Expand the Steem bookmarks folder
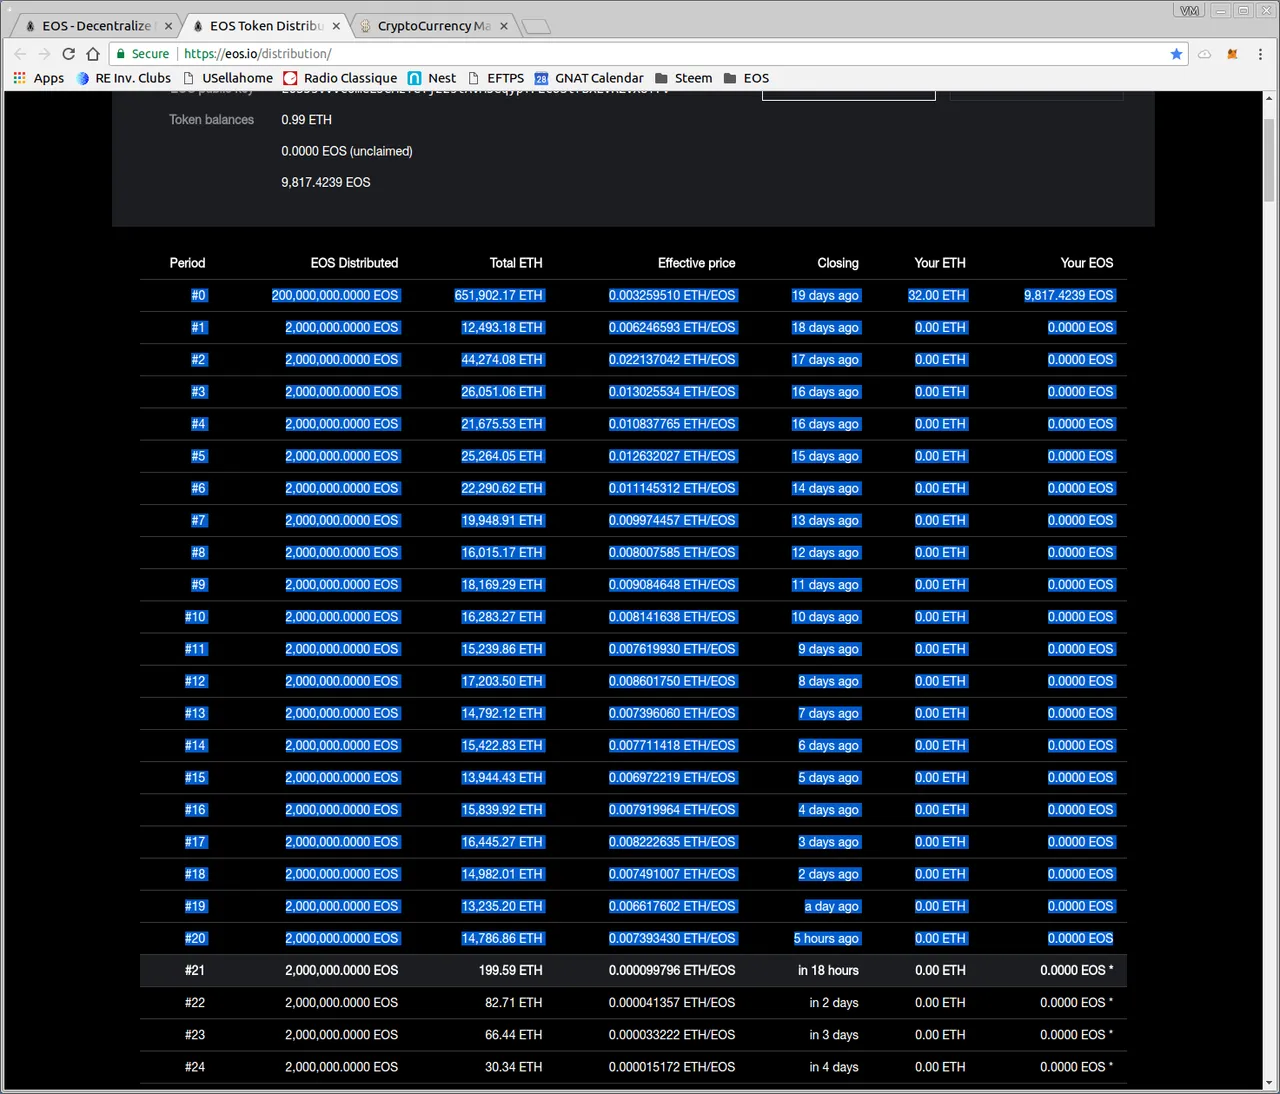This screenshot has width=1280, height=1094. click(x=684, y=78)
